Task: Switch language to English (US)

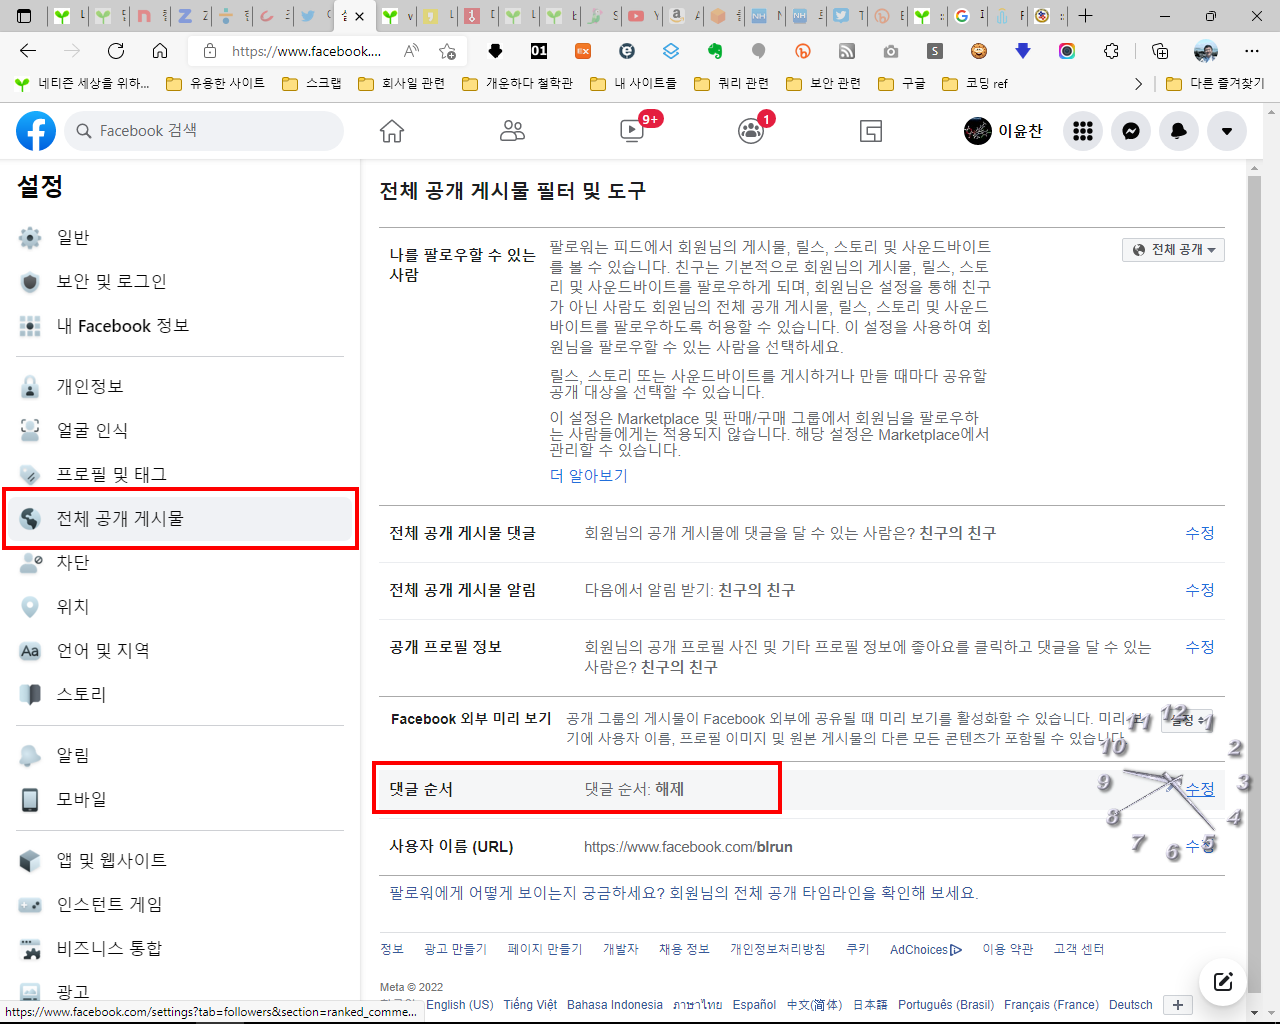Action: pyautogui.click(x=459, y=1005)
